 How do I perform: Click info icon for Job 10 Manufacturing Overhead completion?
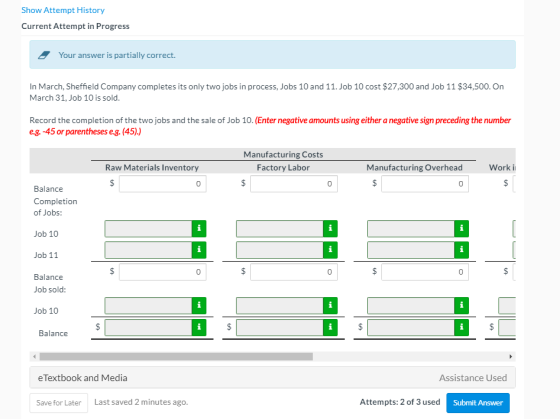(x=461, y=229)
